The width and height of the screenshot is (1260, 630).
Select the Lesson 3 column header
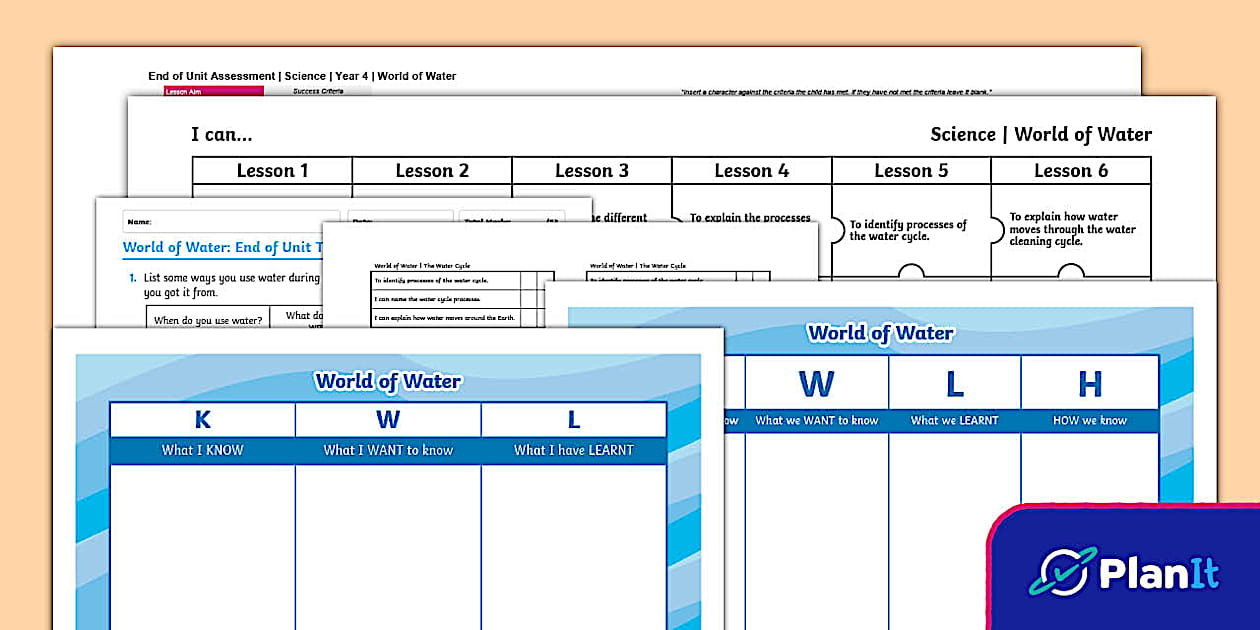(592, 170)
